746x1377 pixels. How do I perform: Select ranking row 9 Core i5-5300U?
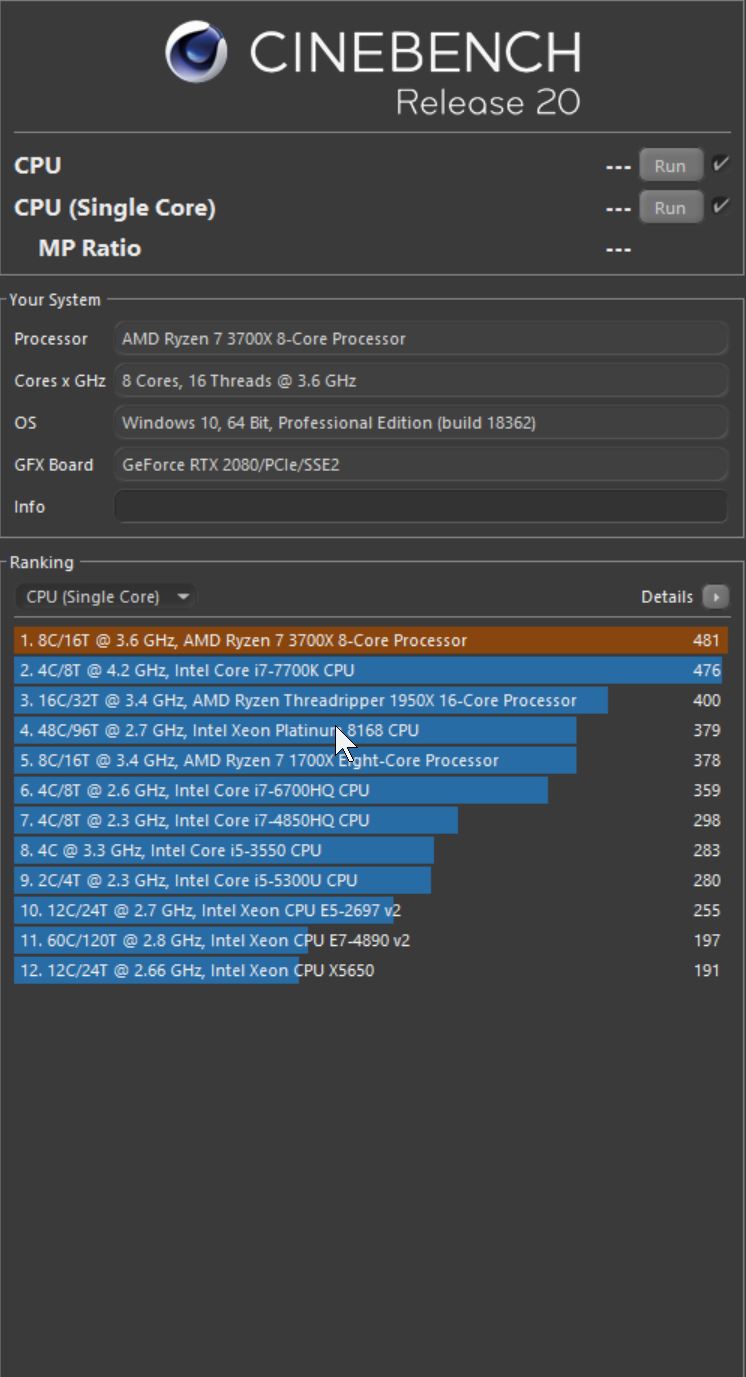(x=371, y=880)
